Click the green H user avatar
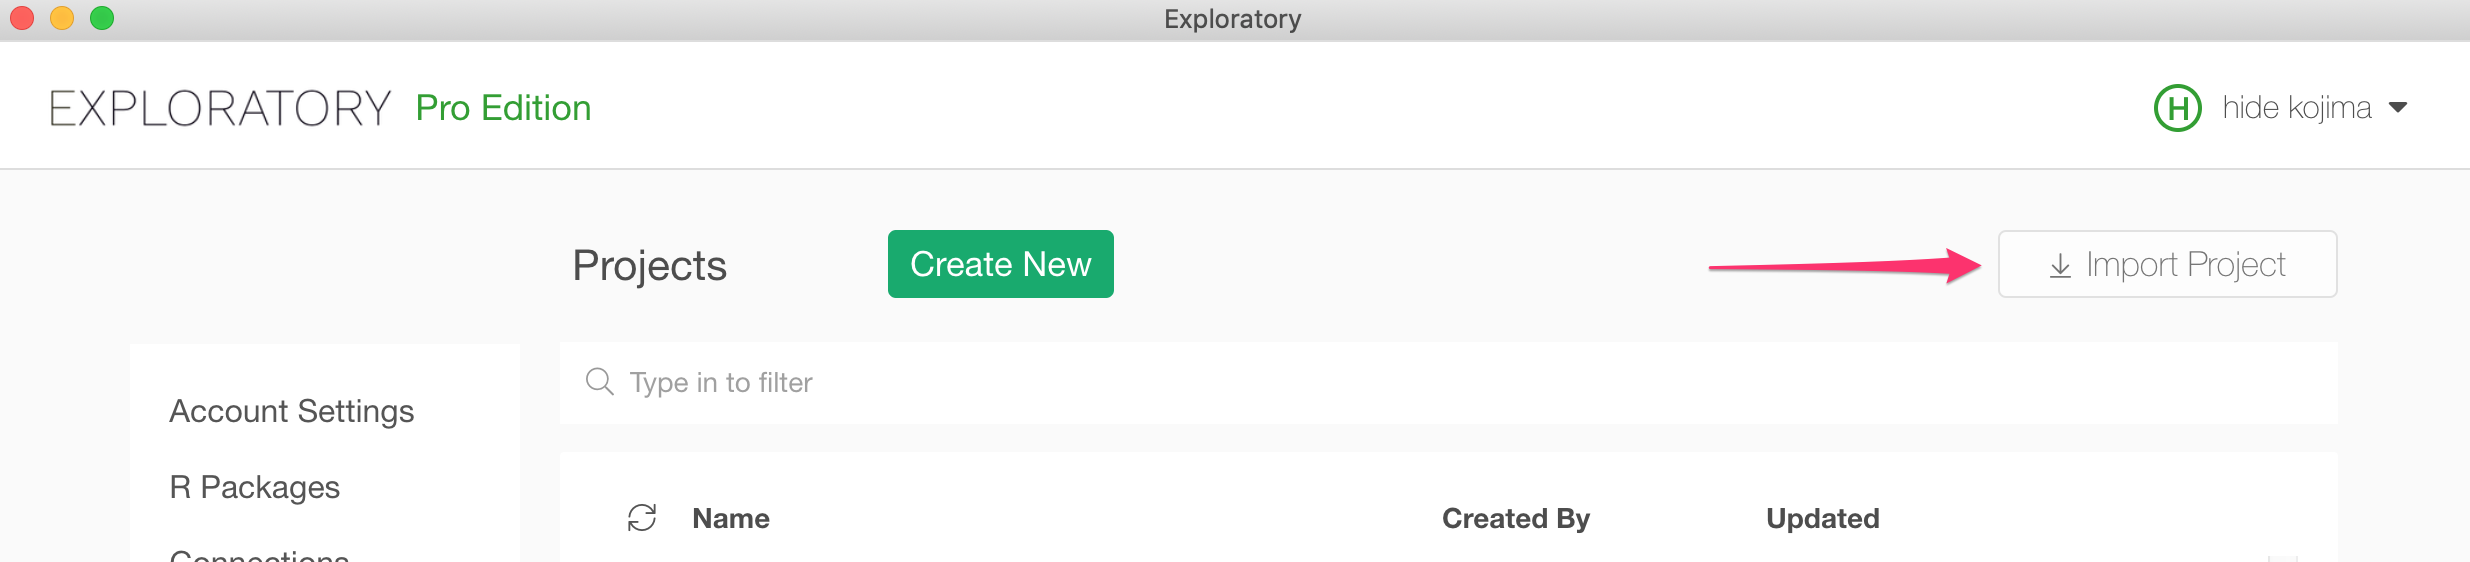This screenshot has width=2470, height=562. tap(2177, 108)
